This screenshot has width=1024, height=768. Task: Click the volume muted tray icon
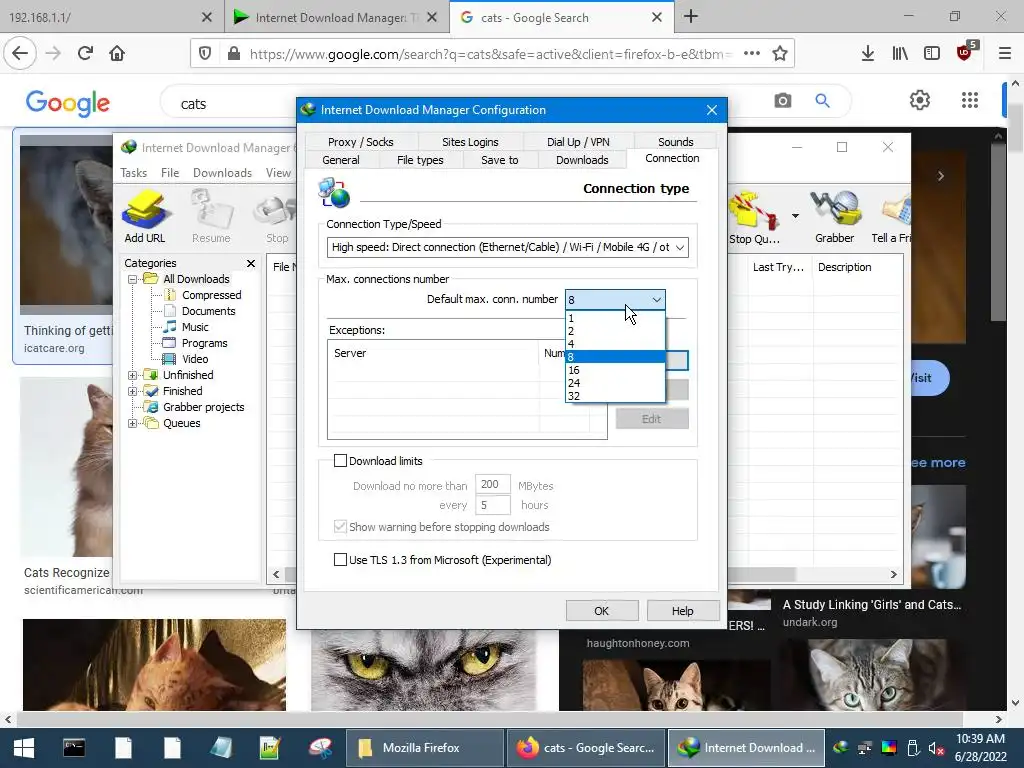936,748
